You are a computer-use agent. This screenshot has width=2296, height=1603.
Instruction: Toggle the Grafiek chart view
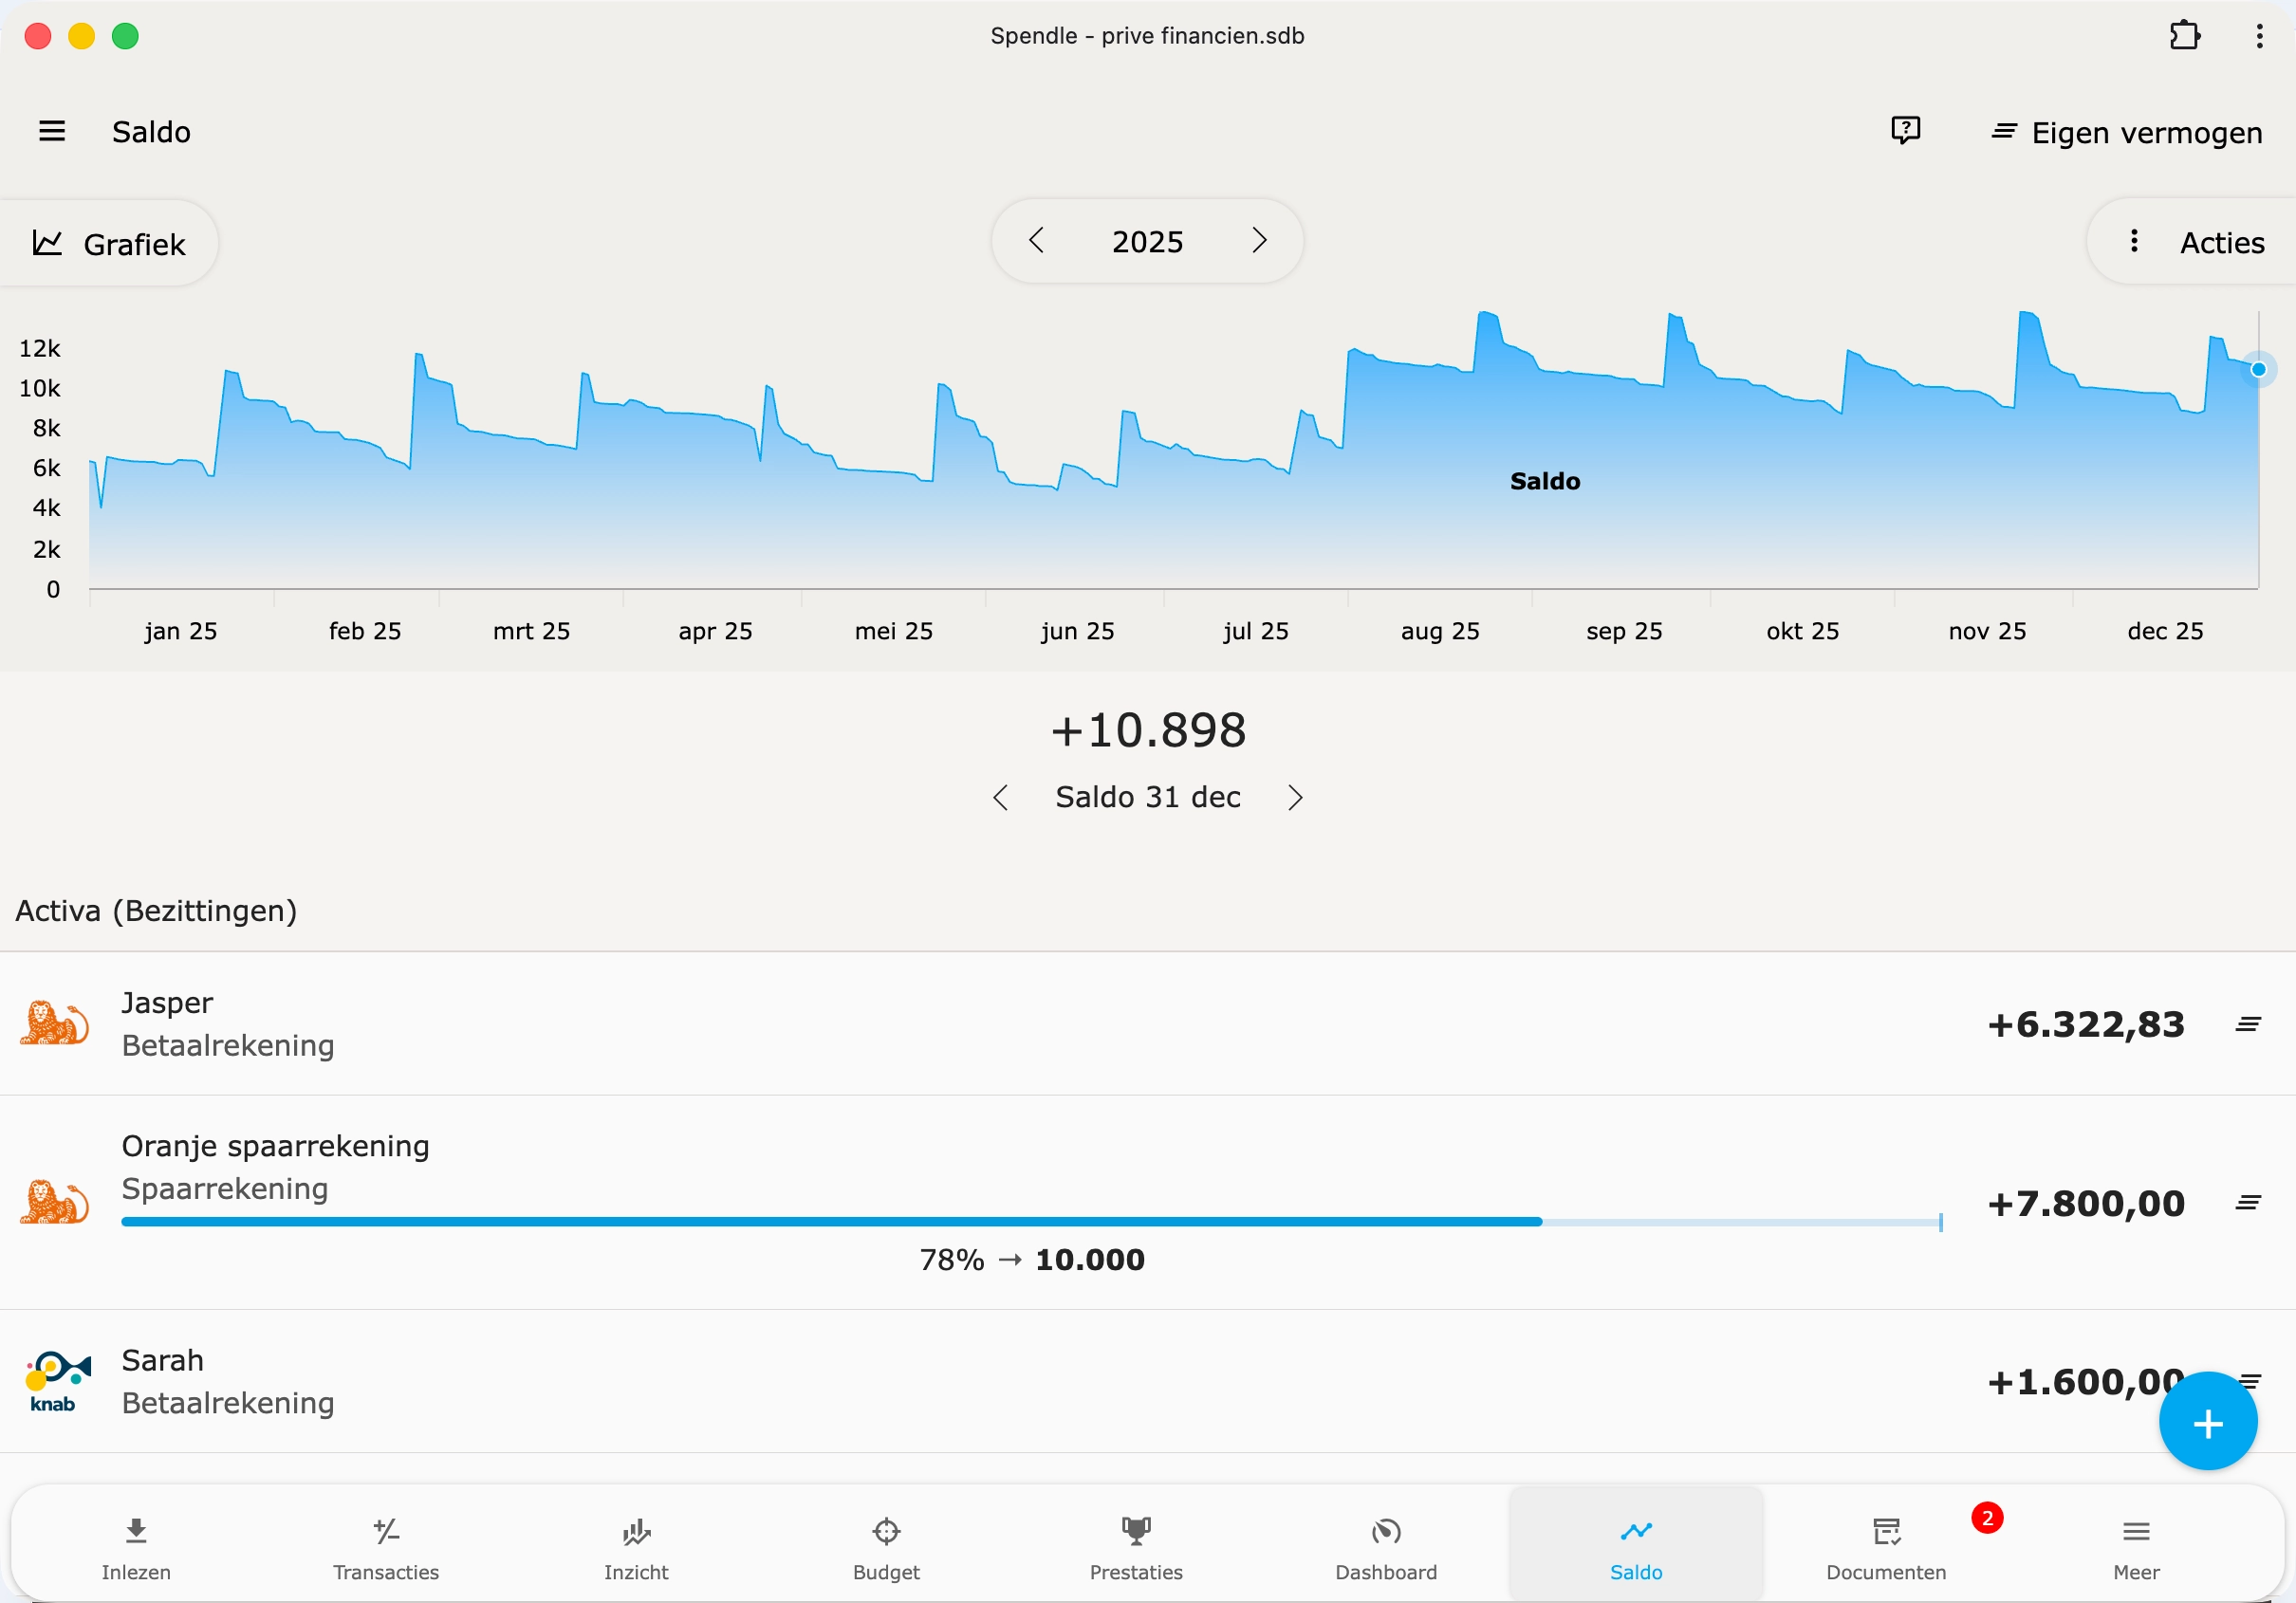[x=110, y=243]
